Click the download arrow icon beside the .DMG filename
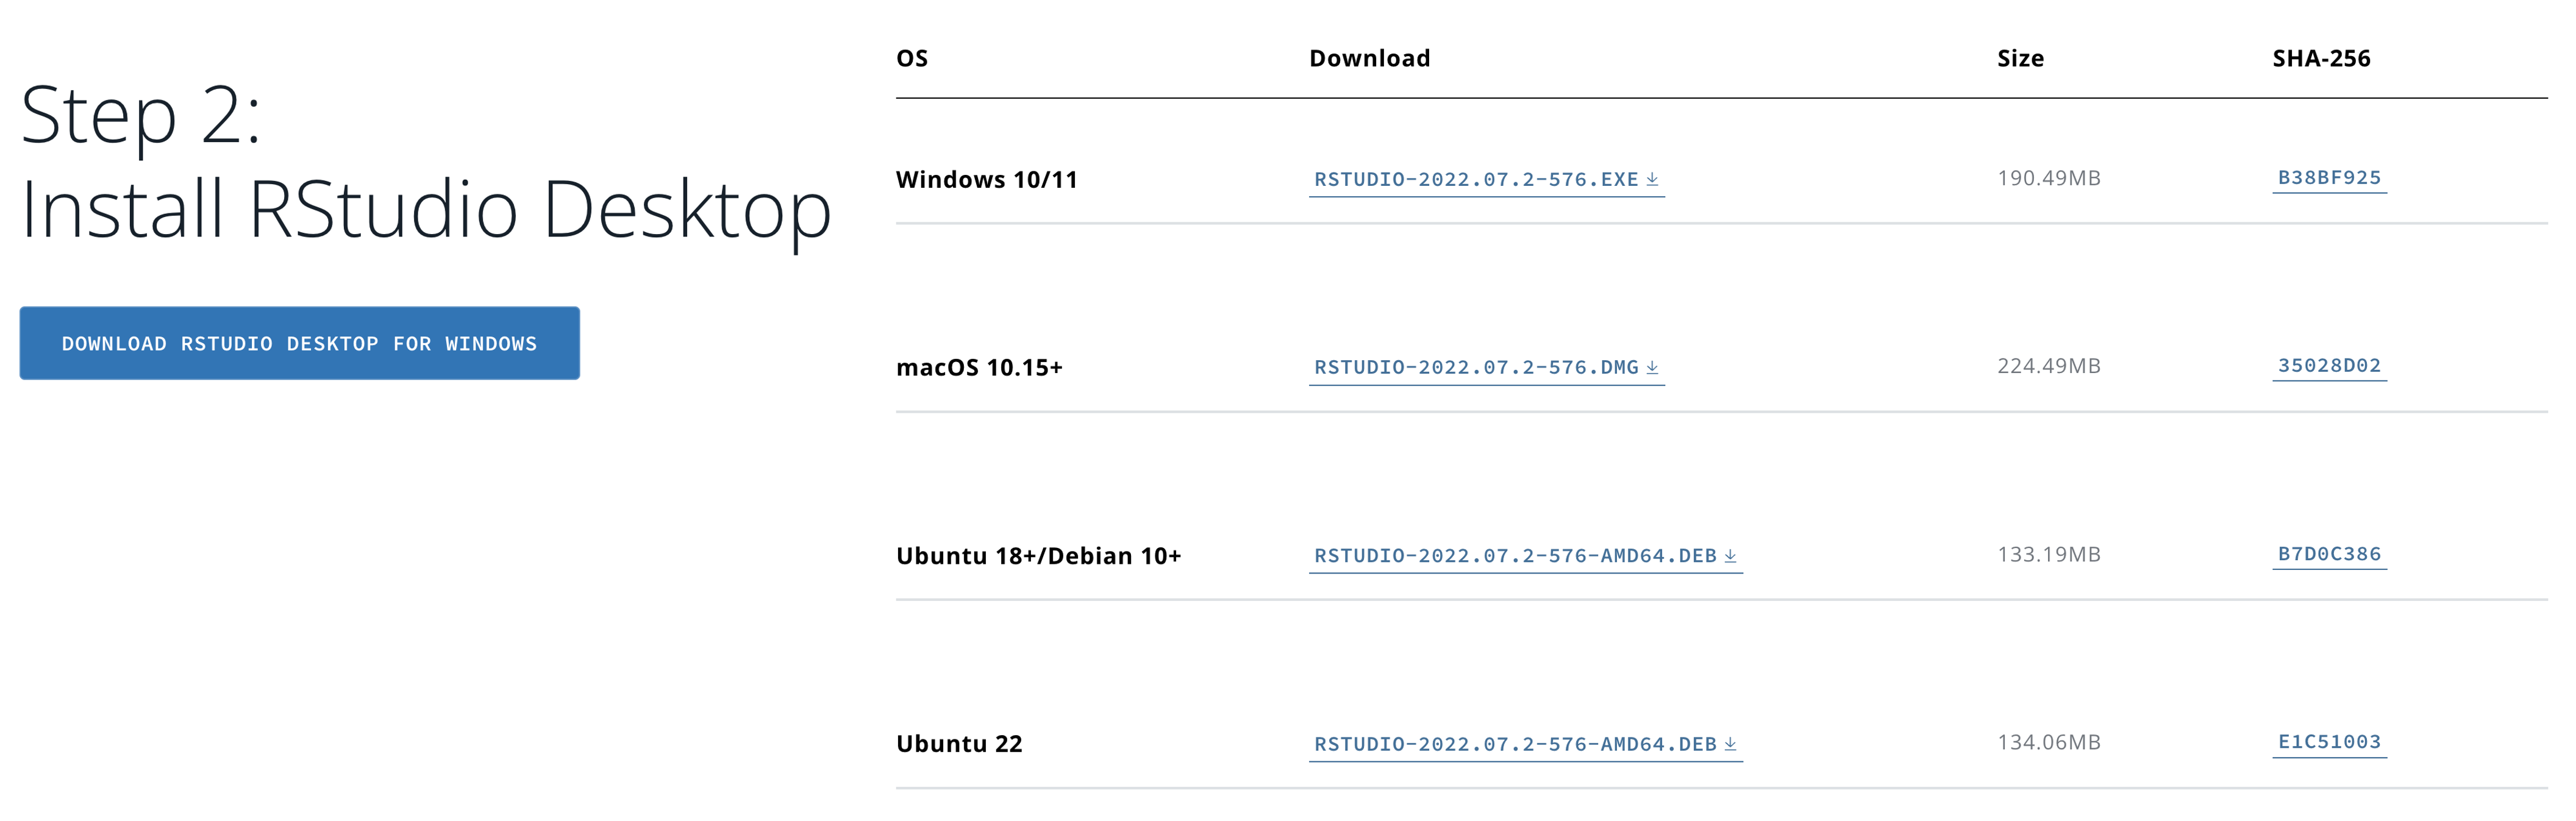 1652,367
